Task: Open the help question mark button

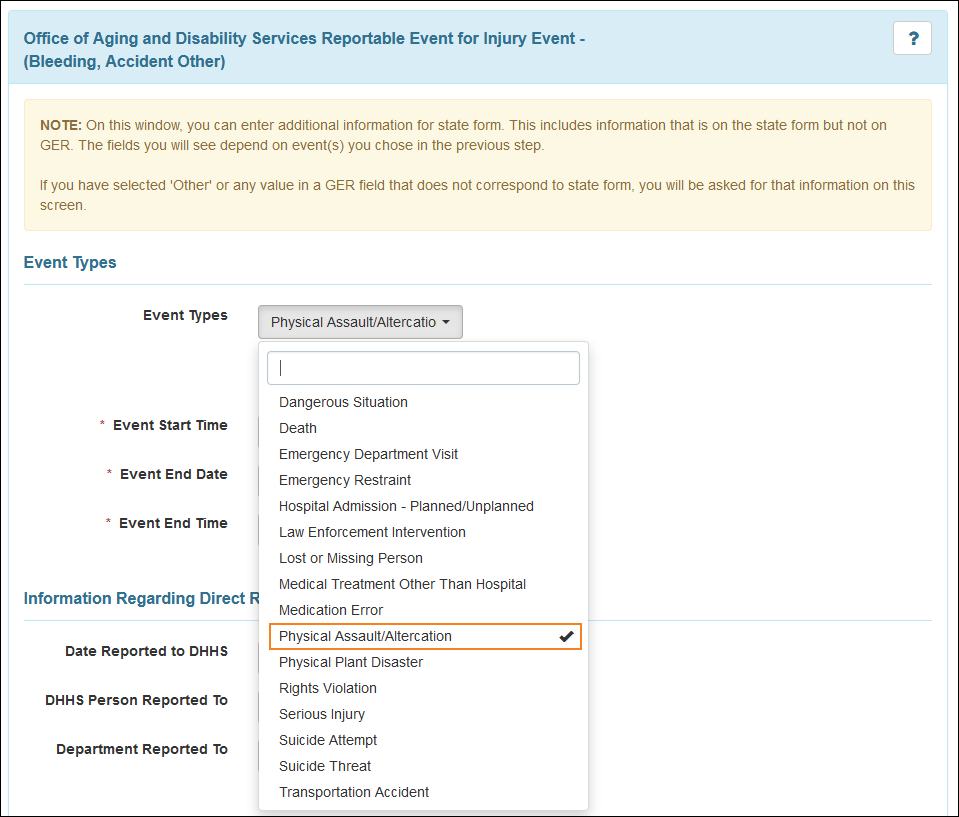Action: 912,38
